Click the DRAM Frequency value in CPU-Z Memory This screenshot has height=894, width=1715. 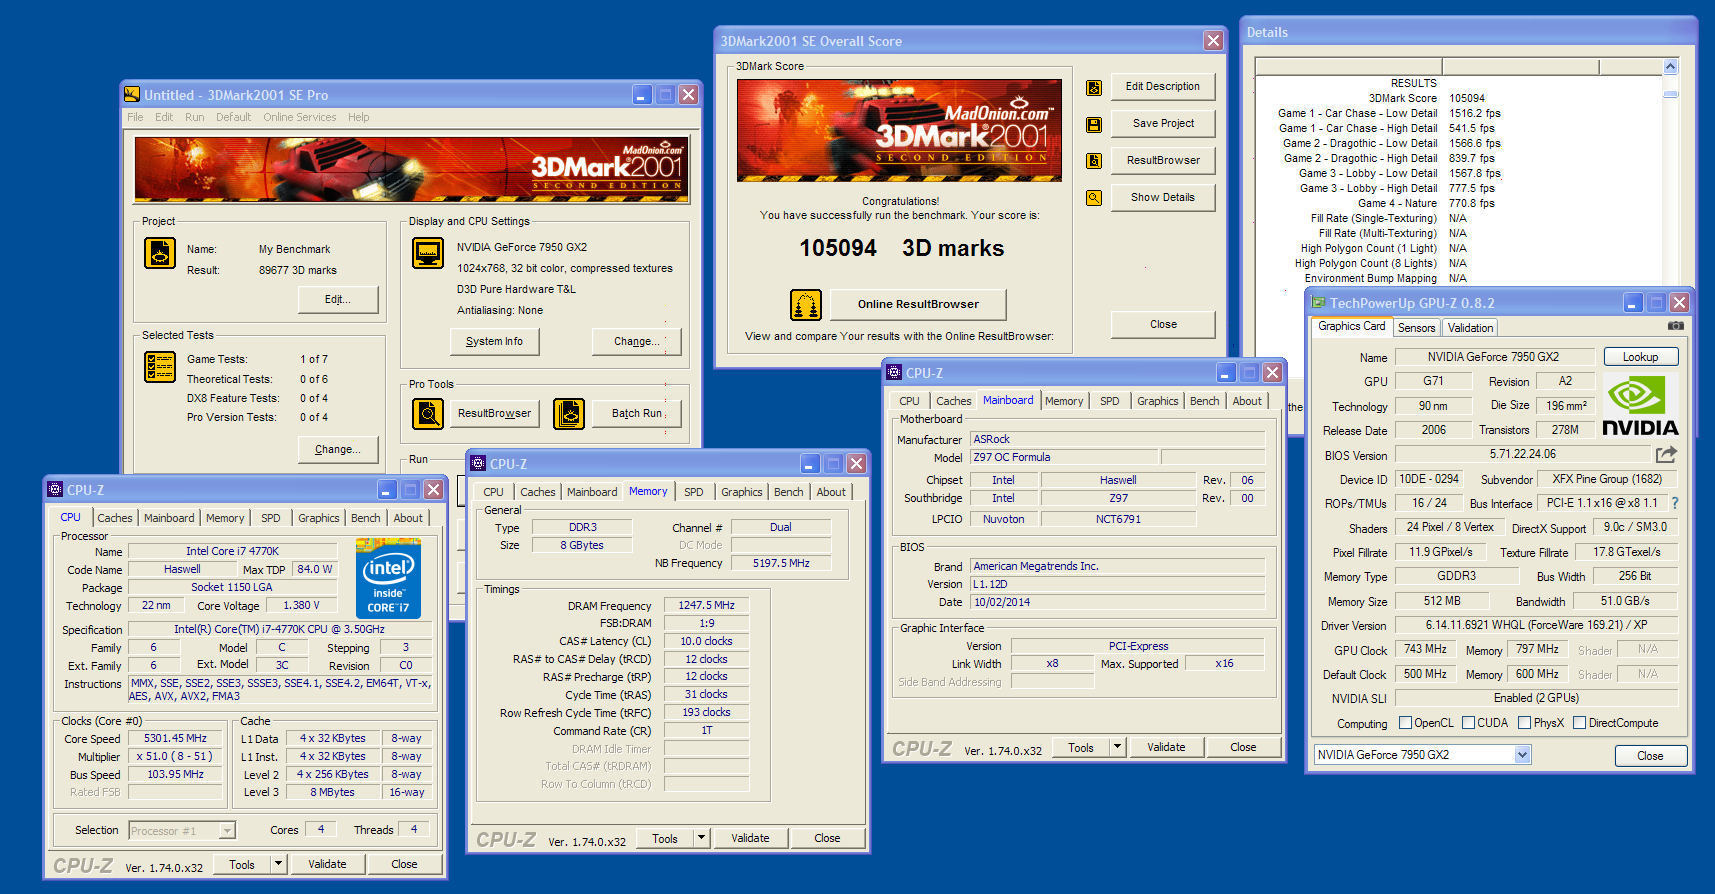[706, 605]
